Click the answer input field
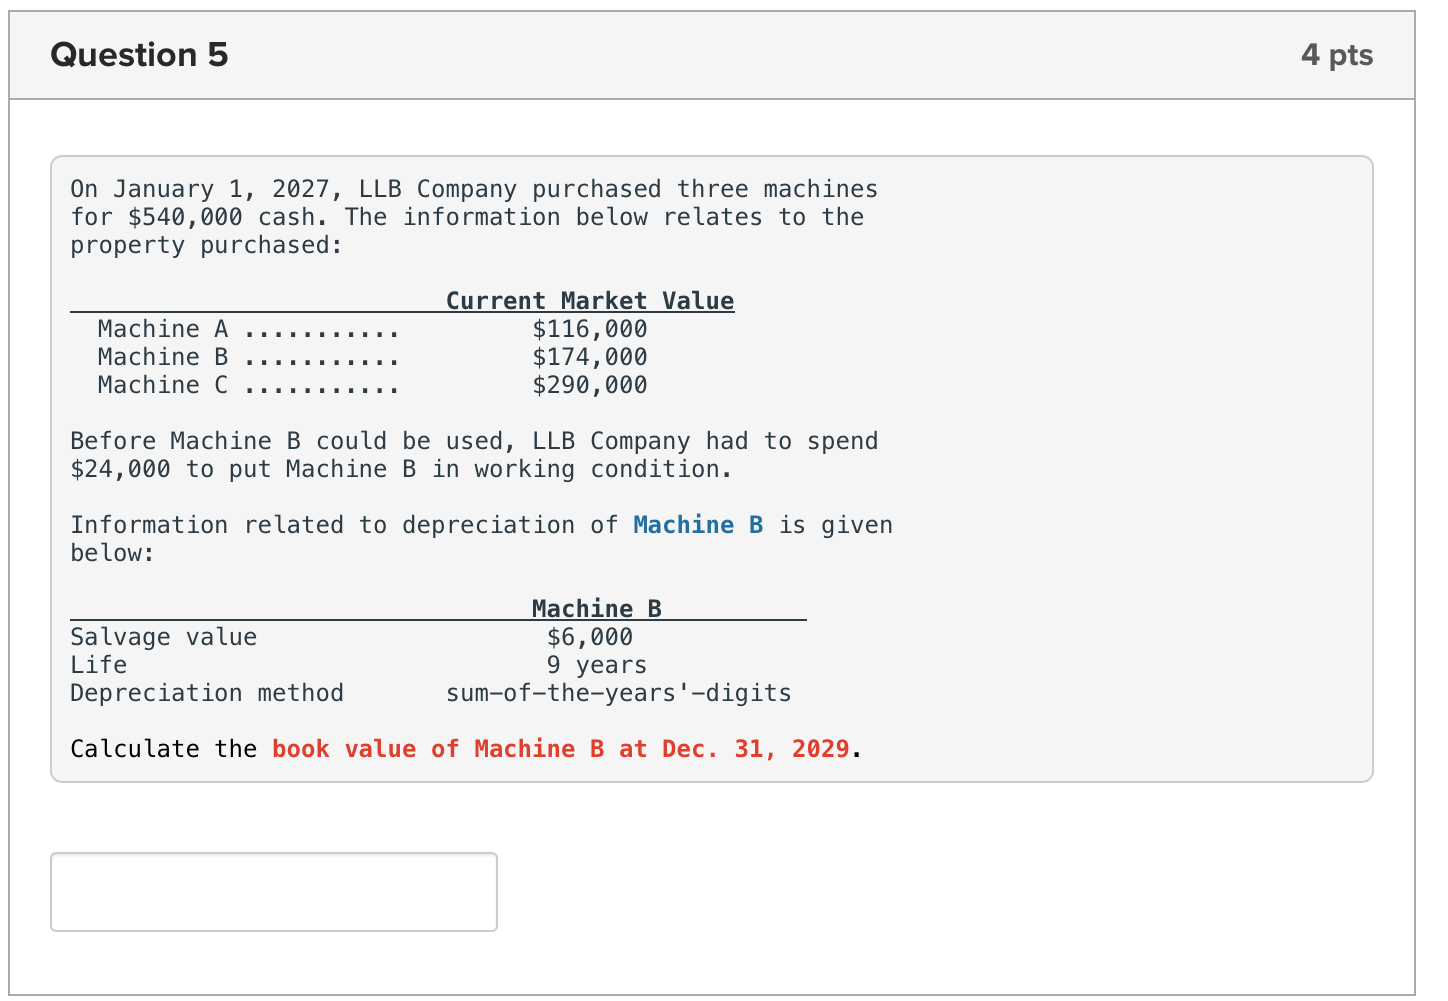This screenshot has width=1448, height=1001. pyautogui.click(x=272, y=891)
